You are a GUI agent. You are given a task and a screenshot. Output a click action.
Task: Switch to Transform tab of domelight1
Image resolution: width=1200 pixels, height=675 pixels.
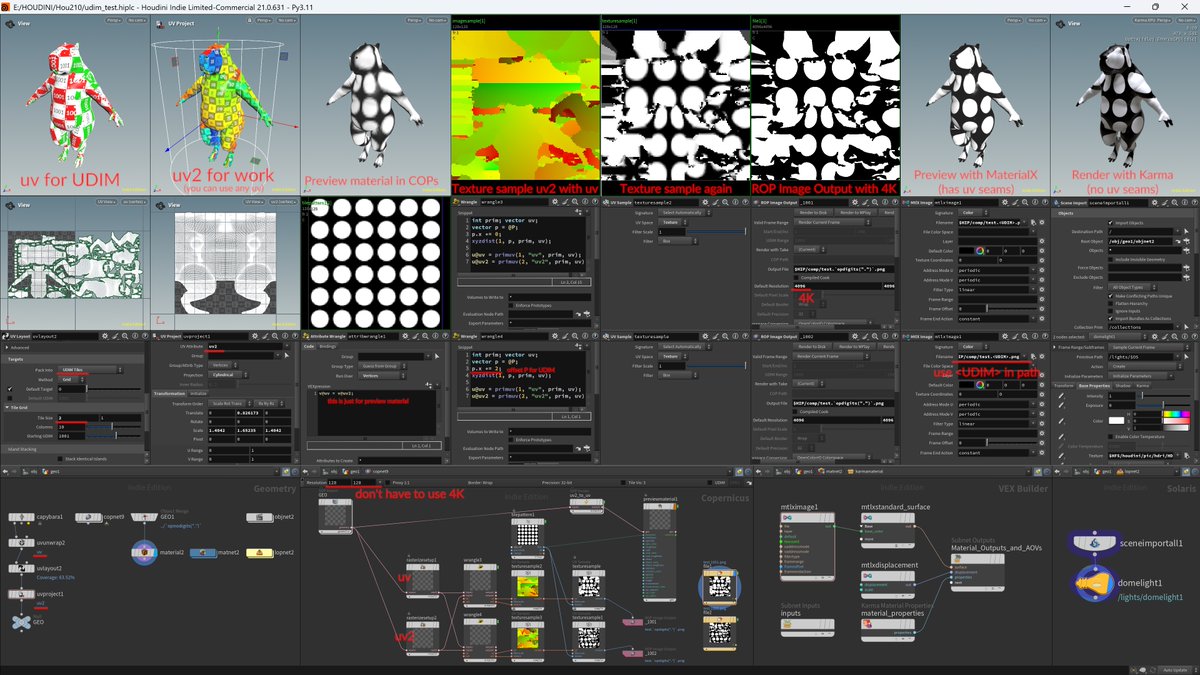(1064, 385)
